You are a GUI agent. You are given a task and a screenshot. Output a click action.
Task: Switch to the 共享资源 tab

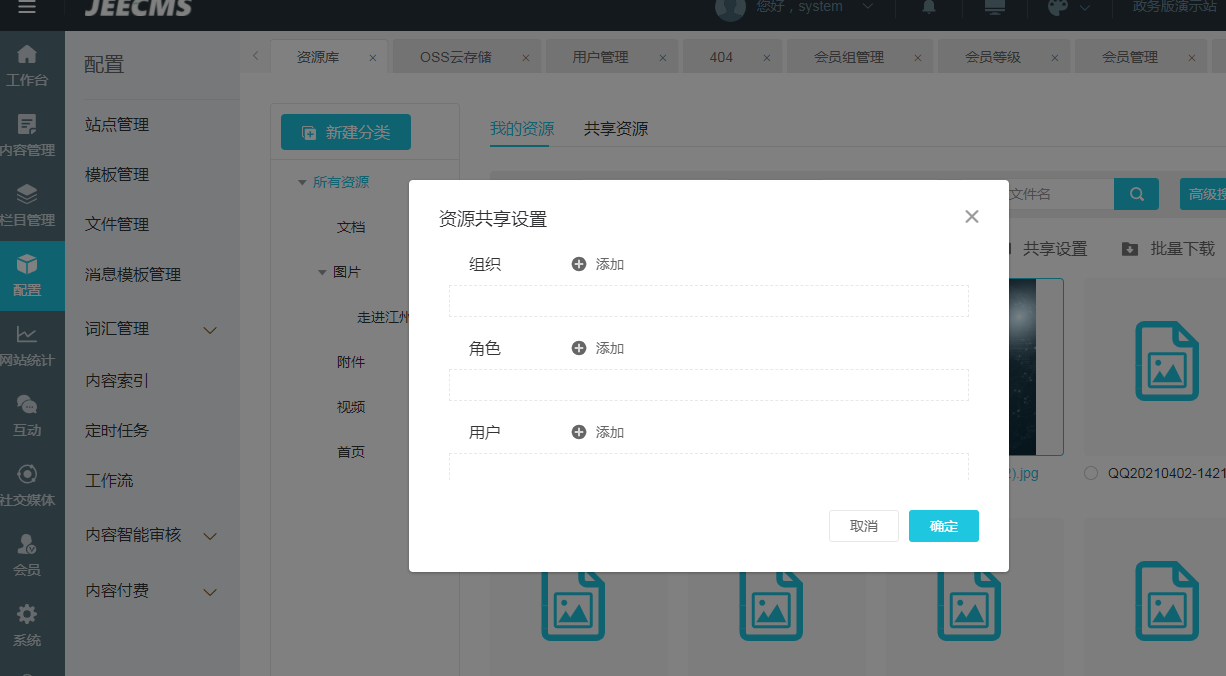click(x=615, y=129)
